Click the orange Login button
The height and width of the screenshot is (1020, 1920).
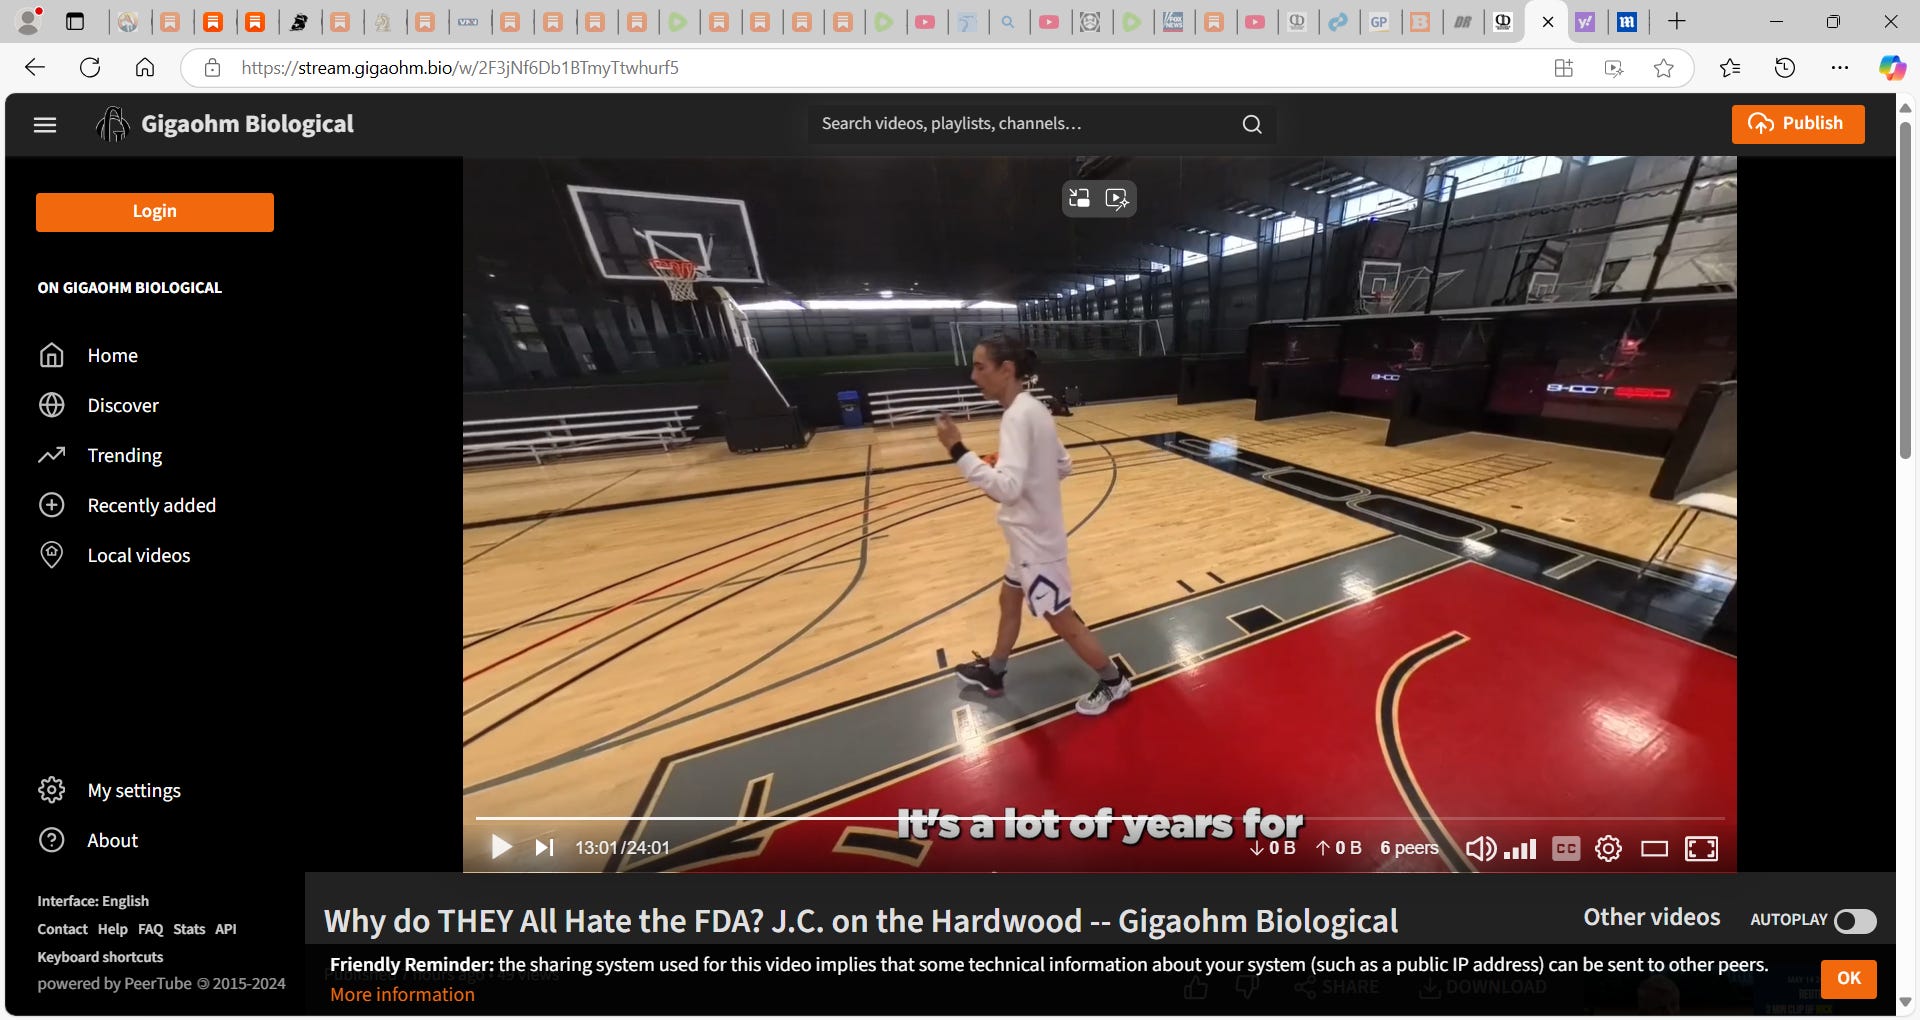pyautogui.click(x=155, y=212)
